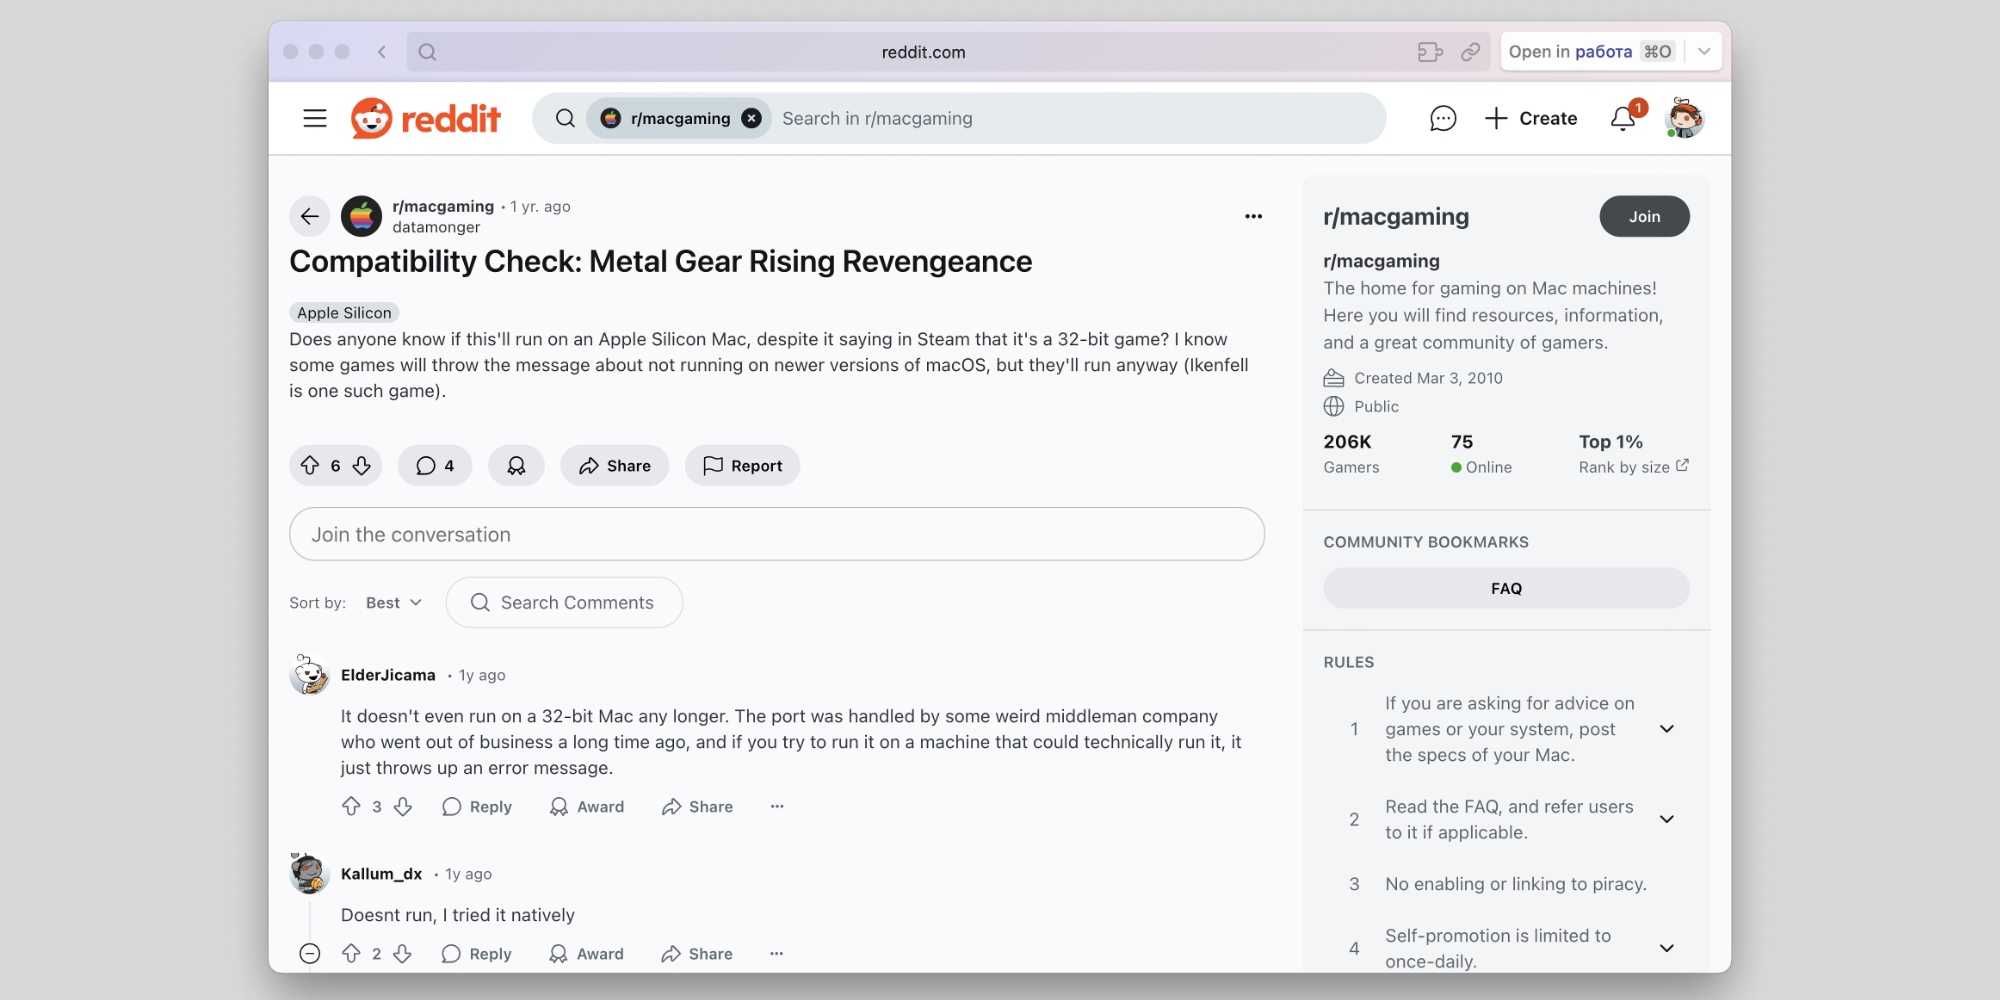Open ElderJicama's username link
The image size is (2000, 1000).
pos(388,675)
